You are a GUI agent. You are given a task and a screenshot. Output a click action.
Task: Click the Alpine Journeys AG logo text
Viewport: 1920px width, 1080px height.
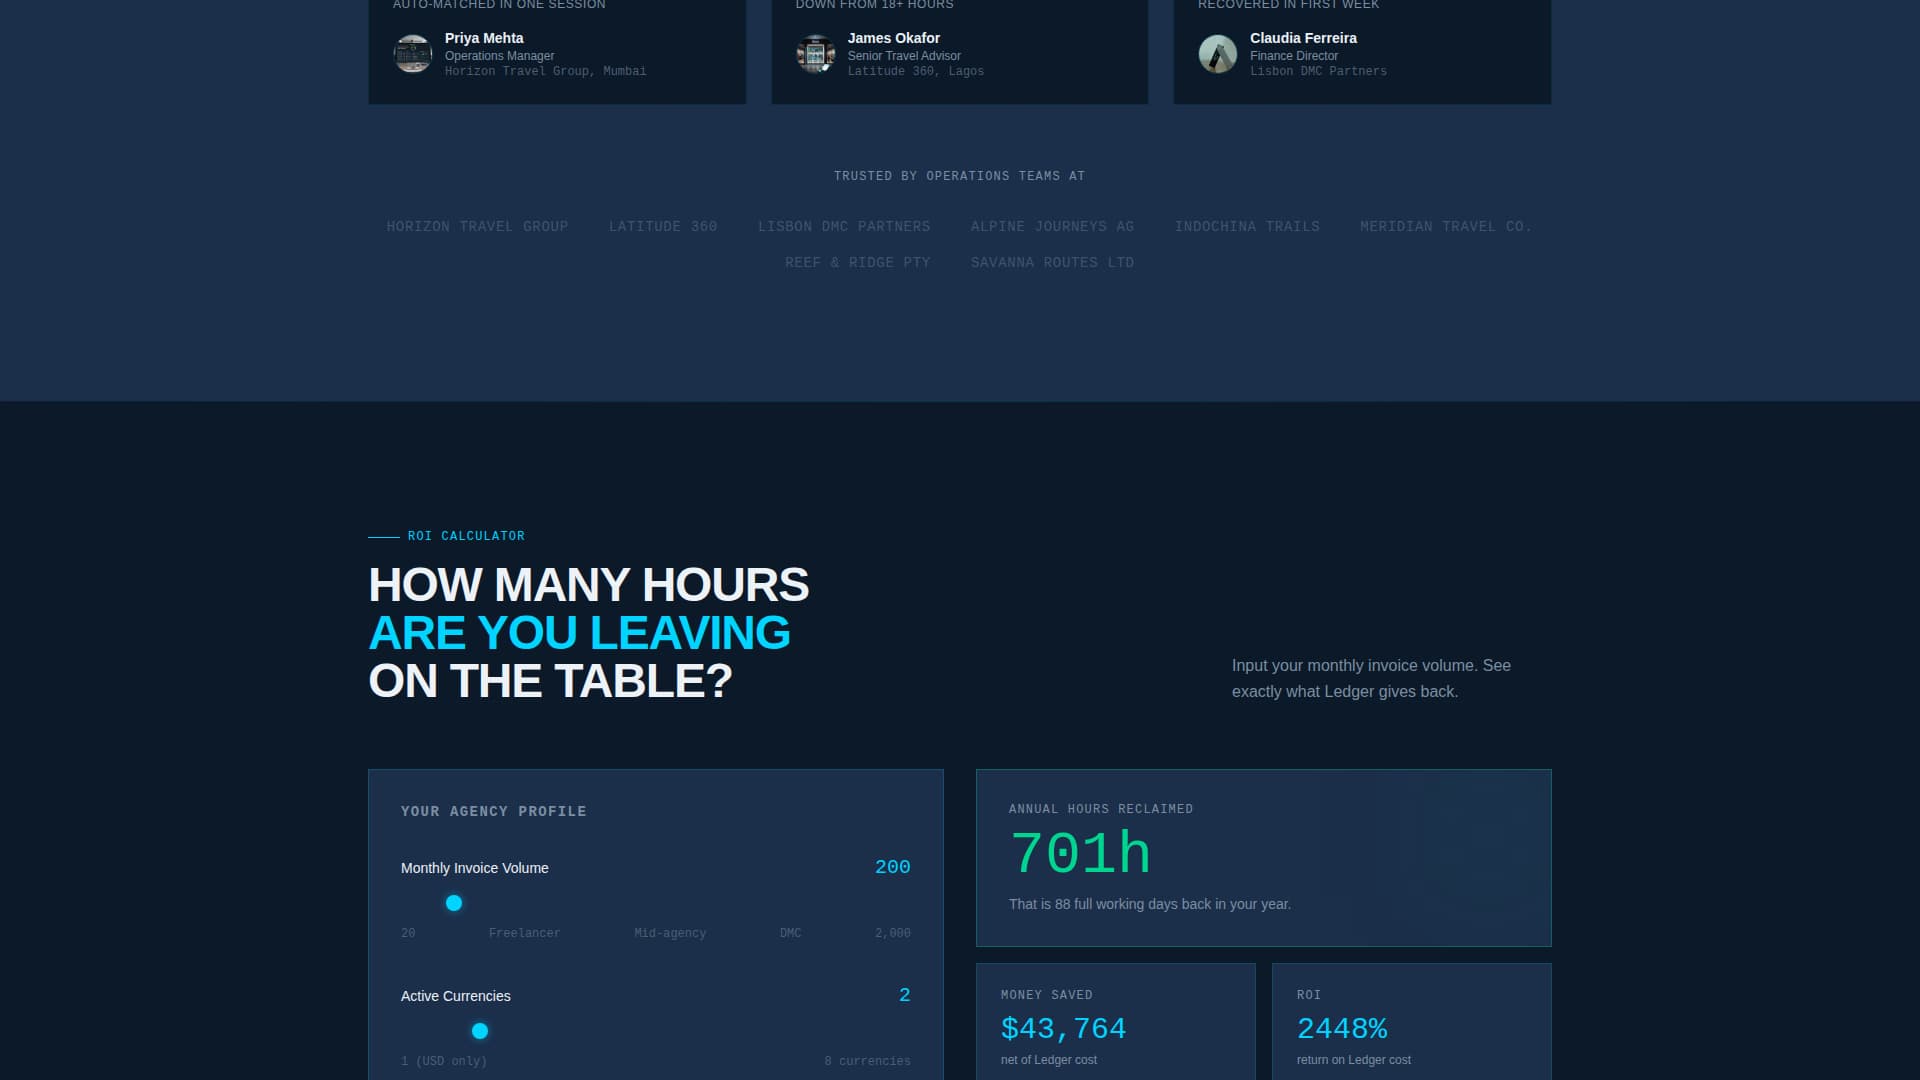[x=1052, y=227]
